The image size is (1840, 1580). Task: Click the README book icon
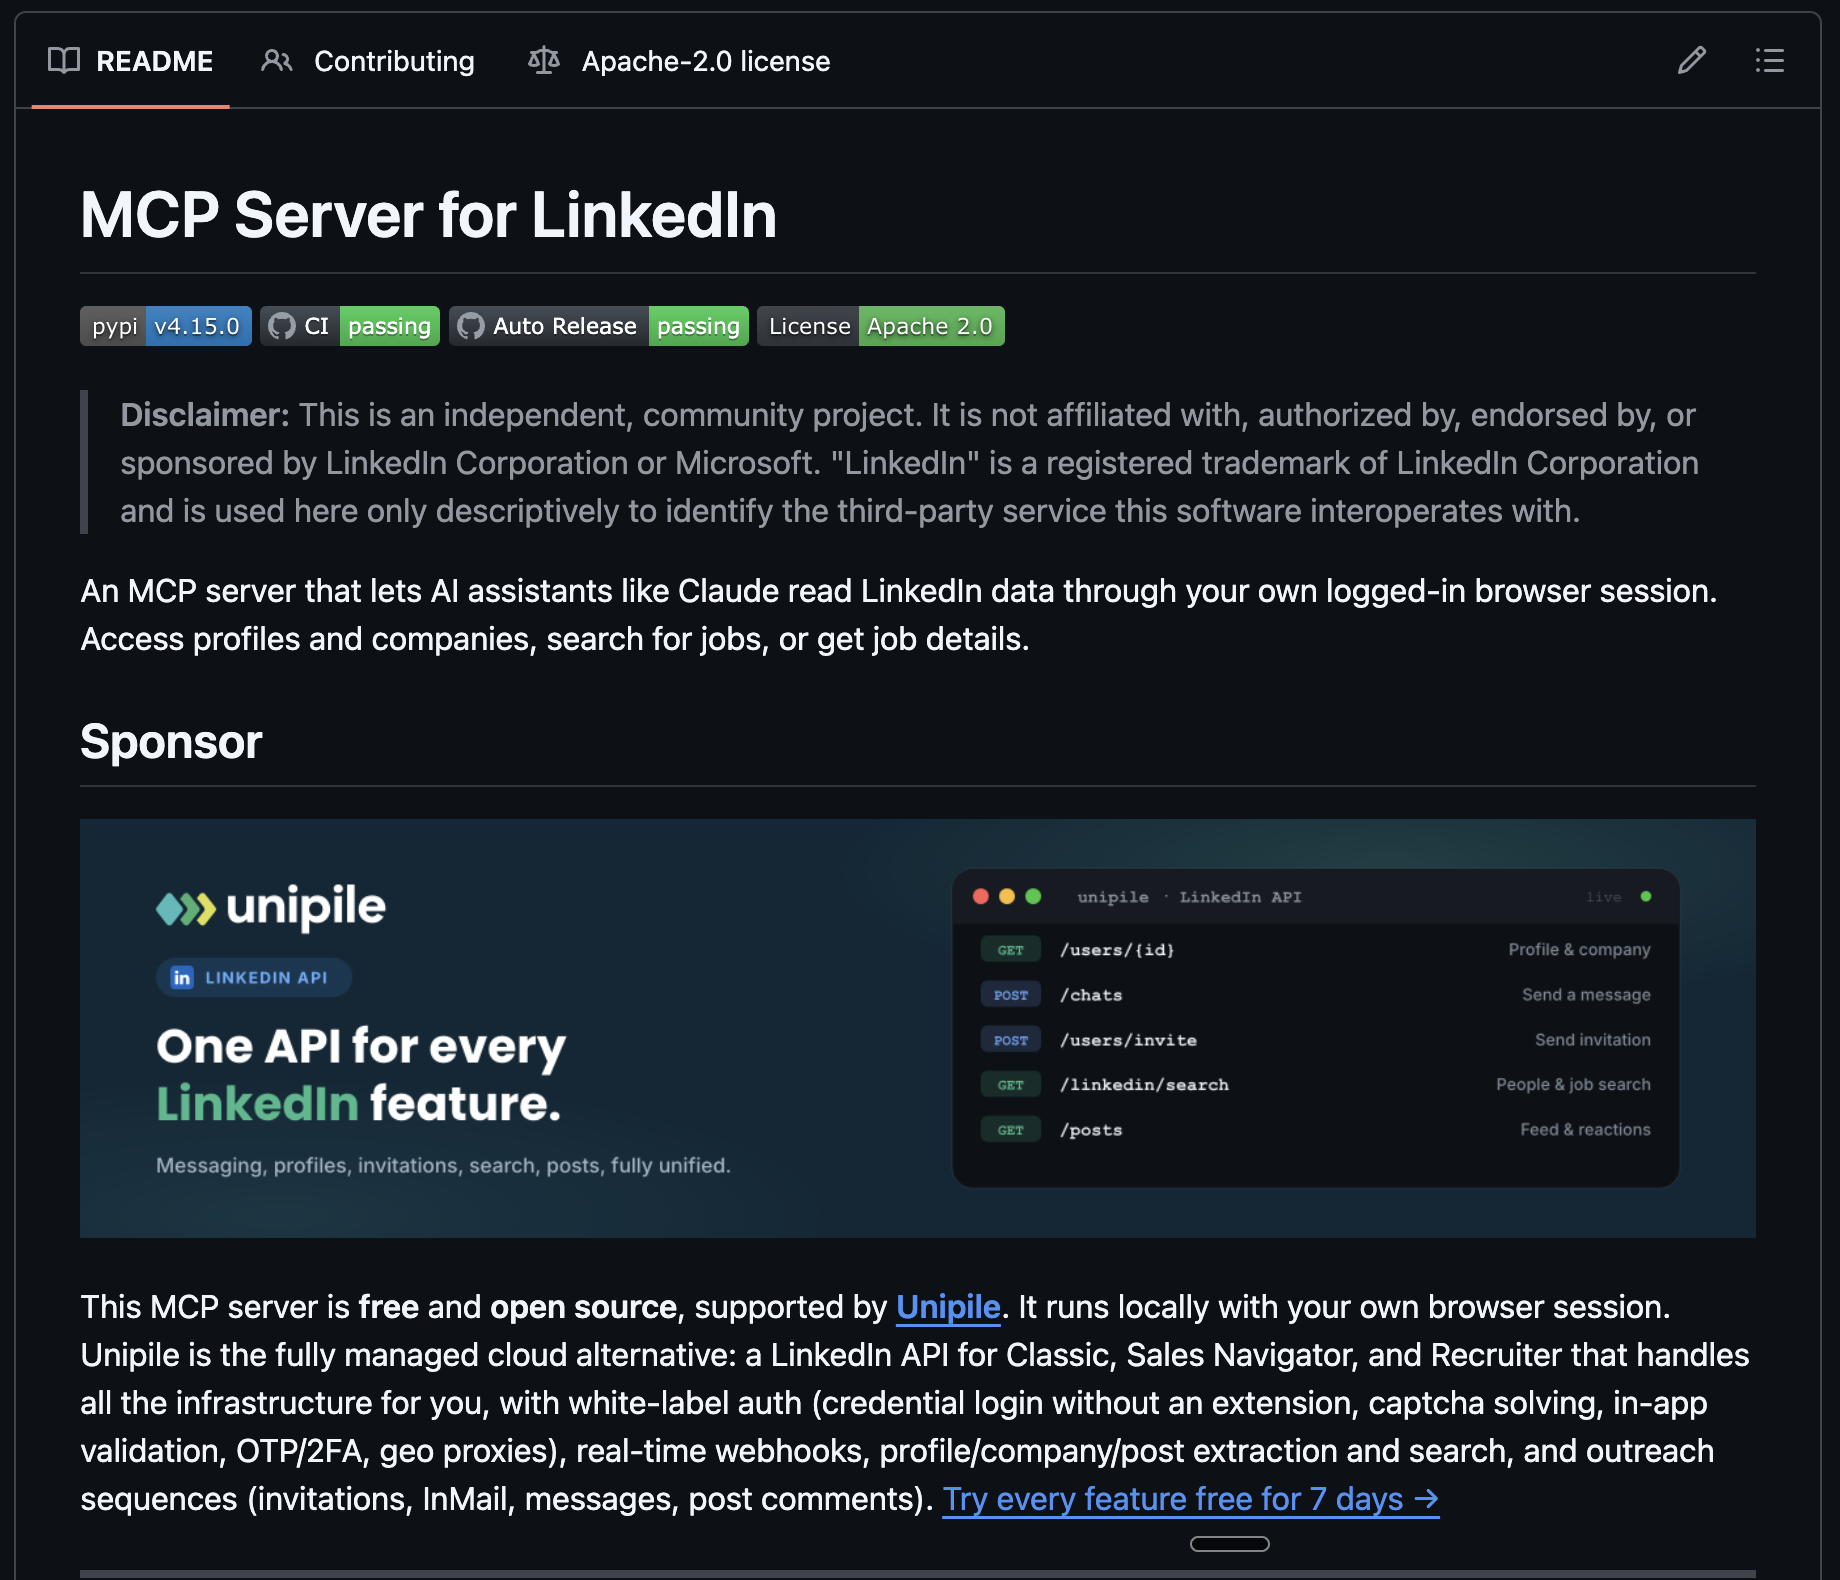pyautogui.click(x=64, y=61)
